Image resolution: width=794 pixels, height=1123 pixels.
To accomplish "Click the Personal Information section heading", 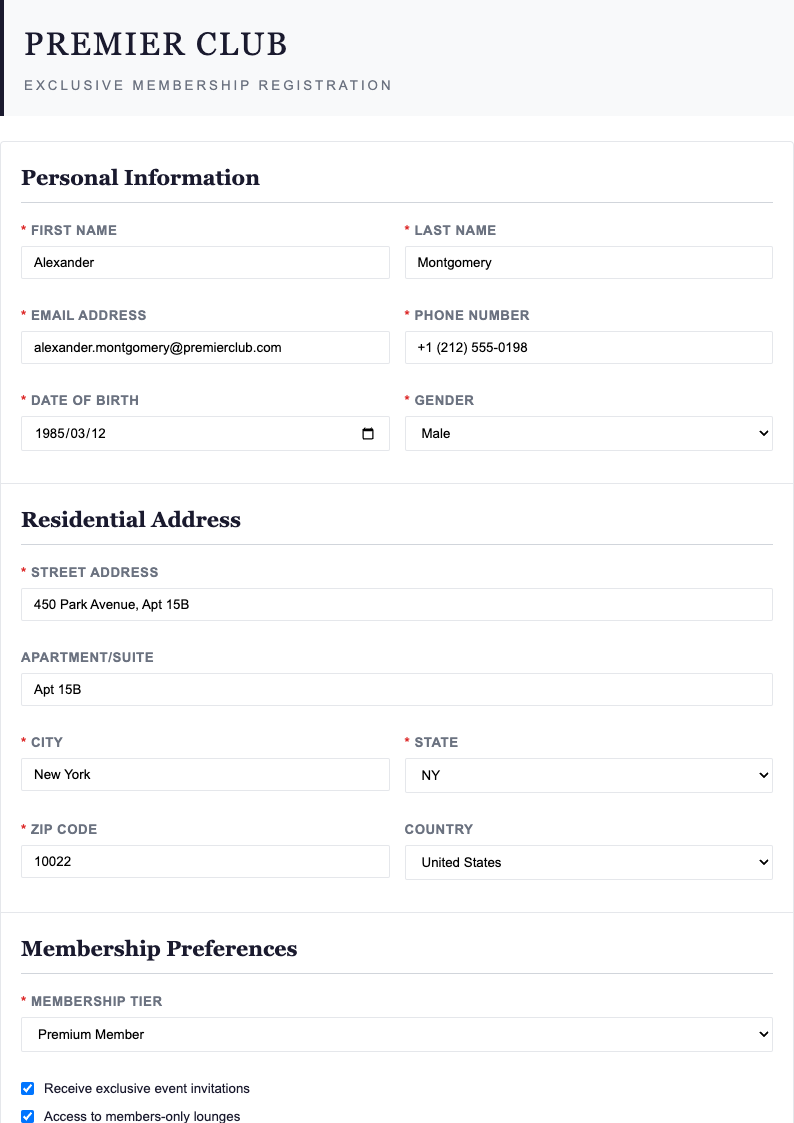I will (x=140, y=178).
